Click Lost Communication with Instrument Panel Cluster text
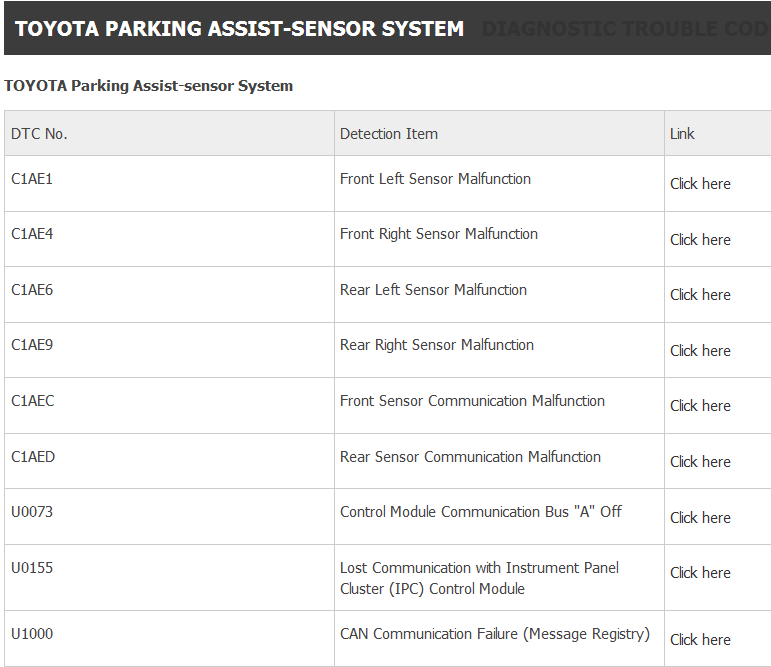Image resolution: width=771 pixels, height=667 pixels. (x=479, y=578)
